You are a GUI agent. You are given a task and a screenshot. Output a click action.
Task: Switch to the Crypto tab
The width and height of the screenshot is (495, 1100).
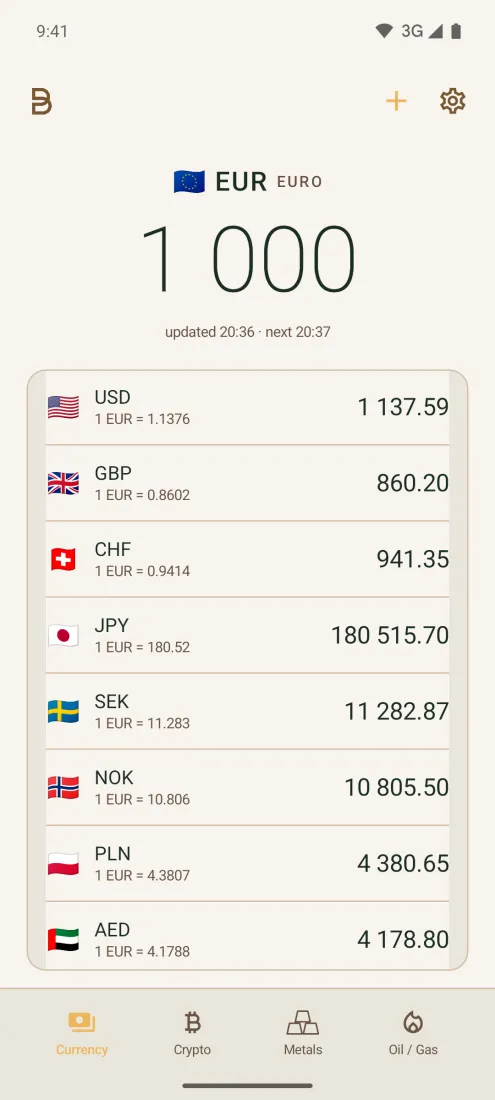(192, 1033)
